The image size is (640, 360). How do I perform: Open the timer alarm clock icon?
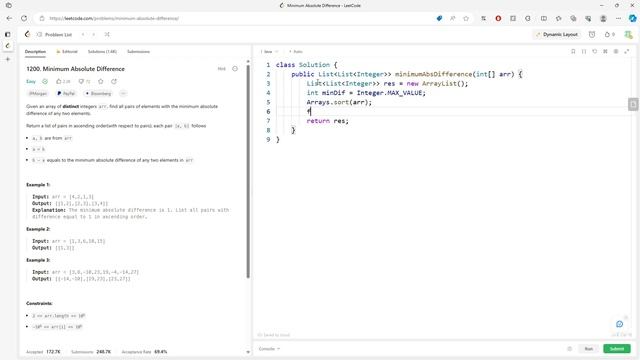[x=592, y=35]
